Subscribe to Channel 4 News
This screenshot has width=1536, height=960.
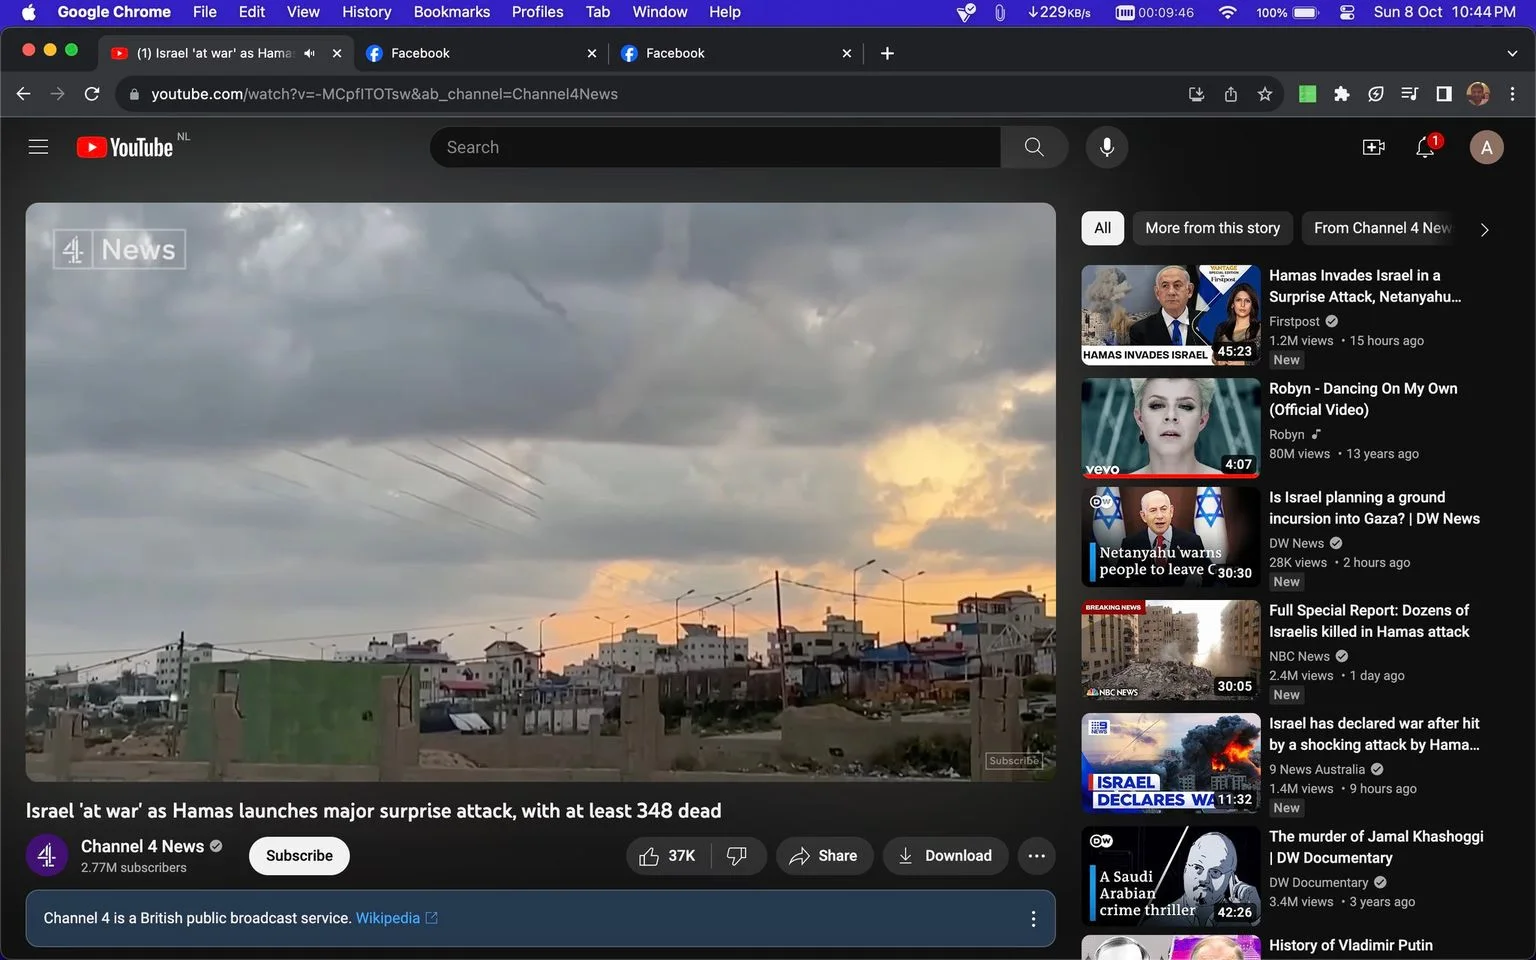coord(299,856)
